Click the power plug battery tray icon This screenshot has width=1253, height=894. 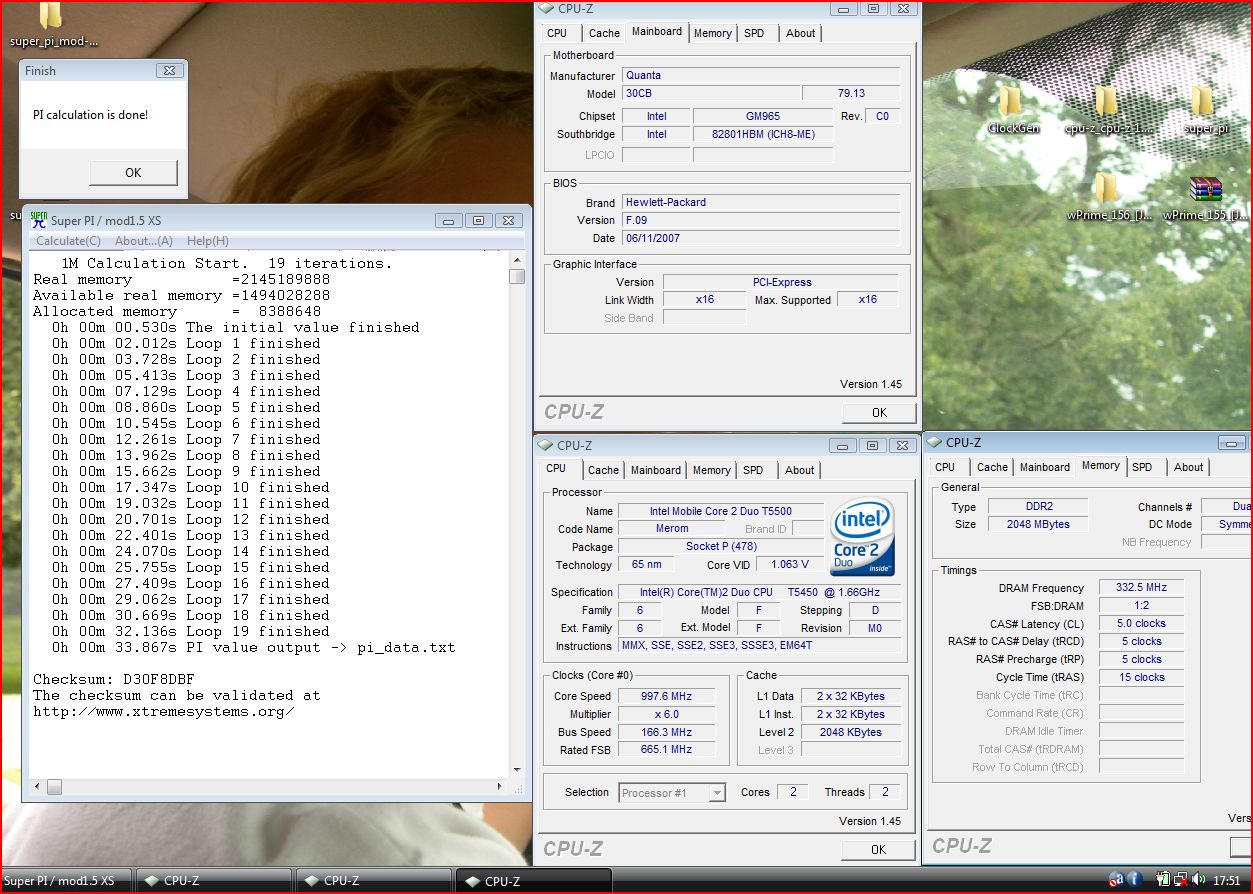1164,879
